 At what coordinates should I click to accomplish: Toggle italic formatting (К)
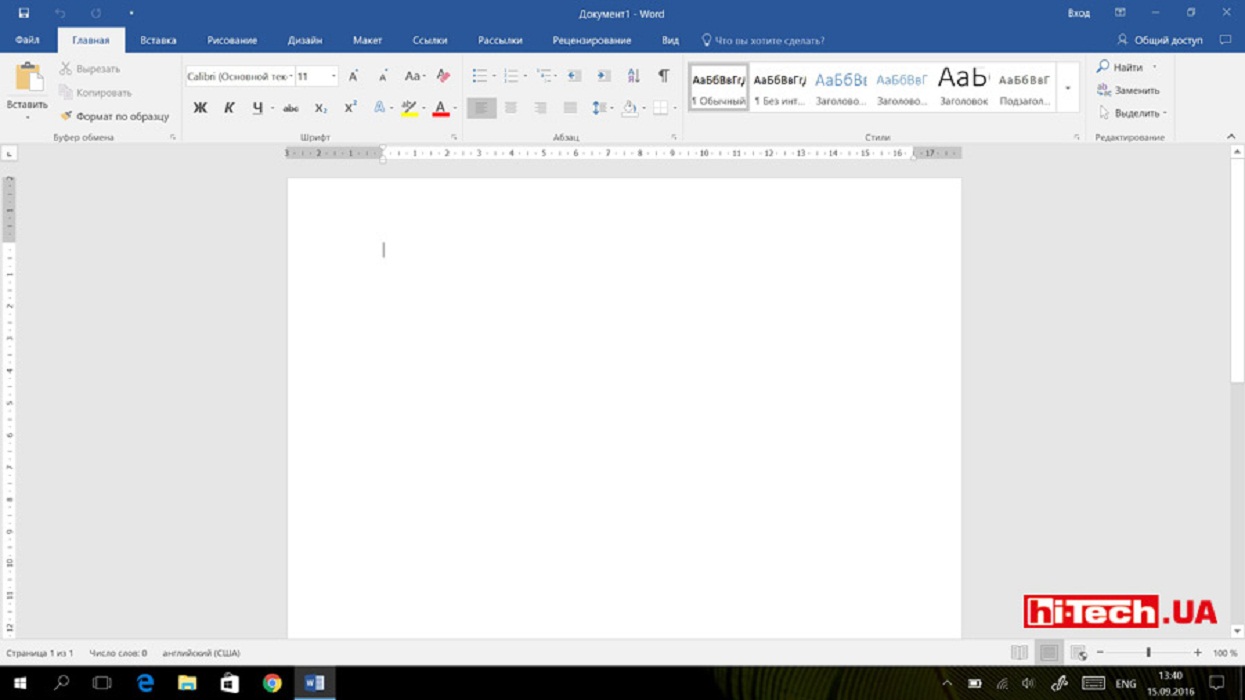(x=229, y=108)
